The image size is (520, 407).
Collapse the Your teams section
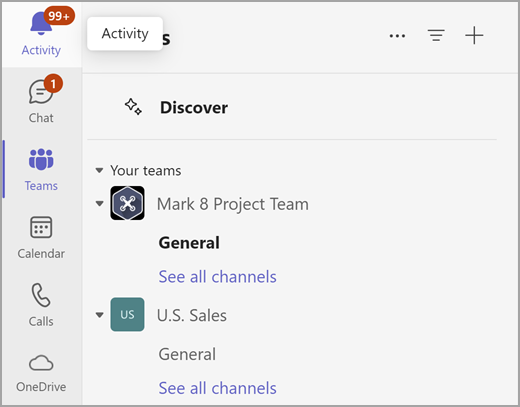point(99,170)
